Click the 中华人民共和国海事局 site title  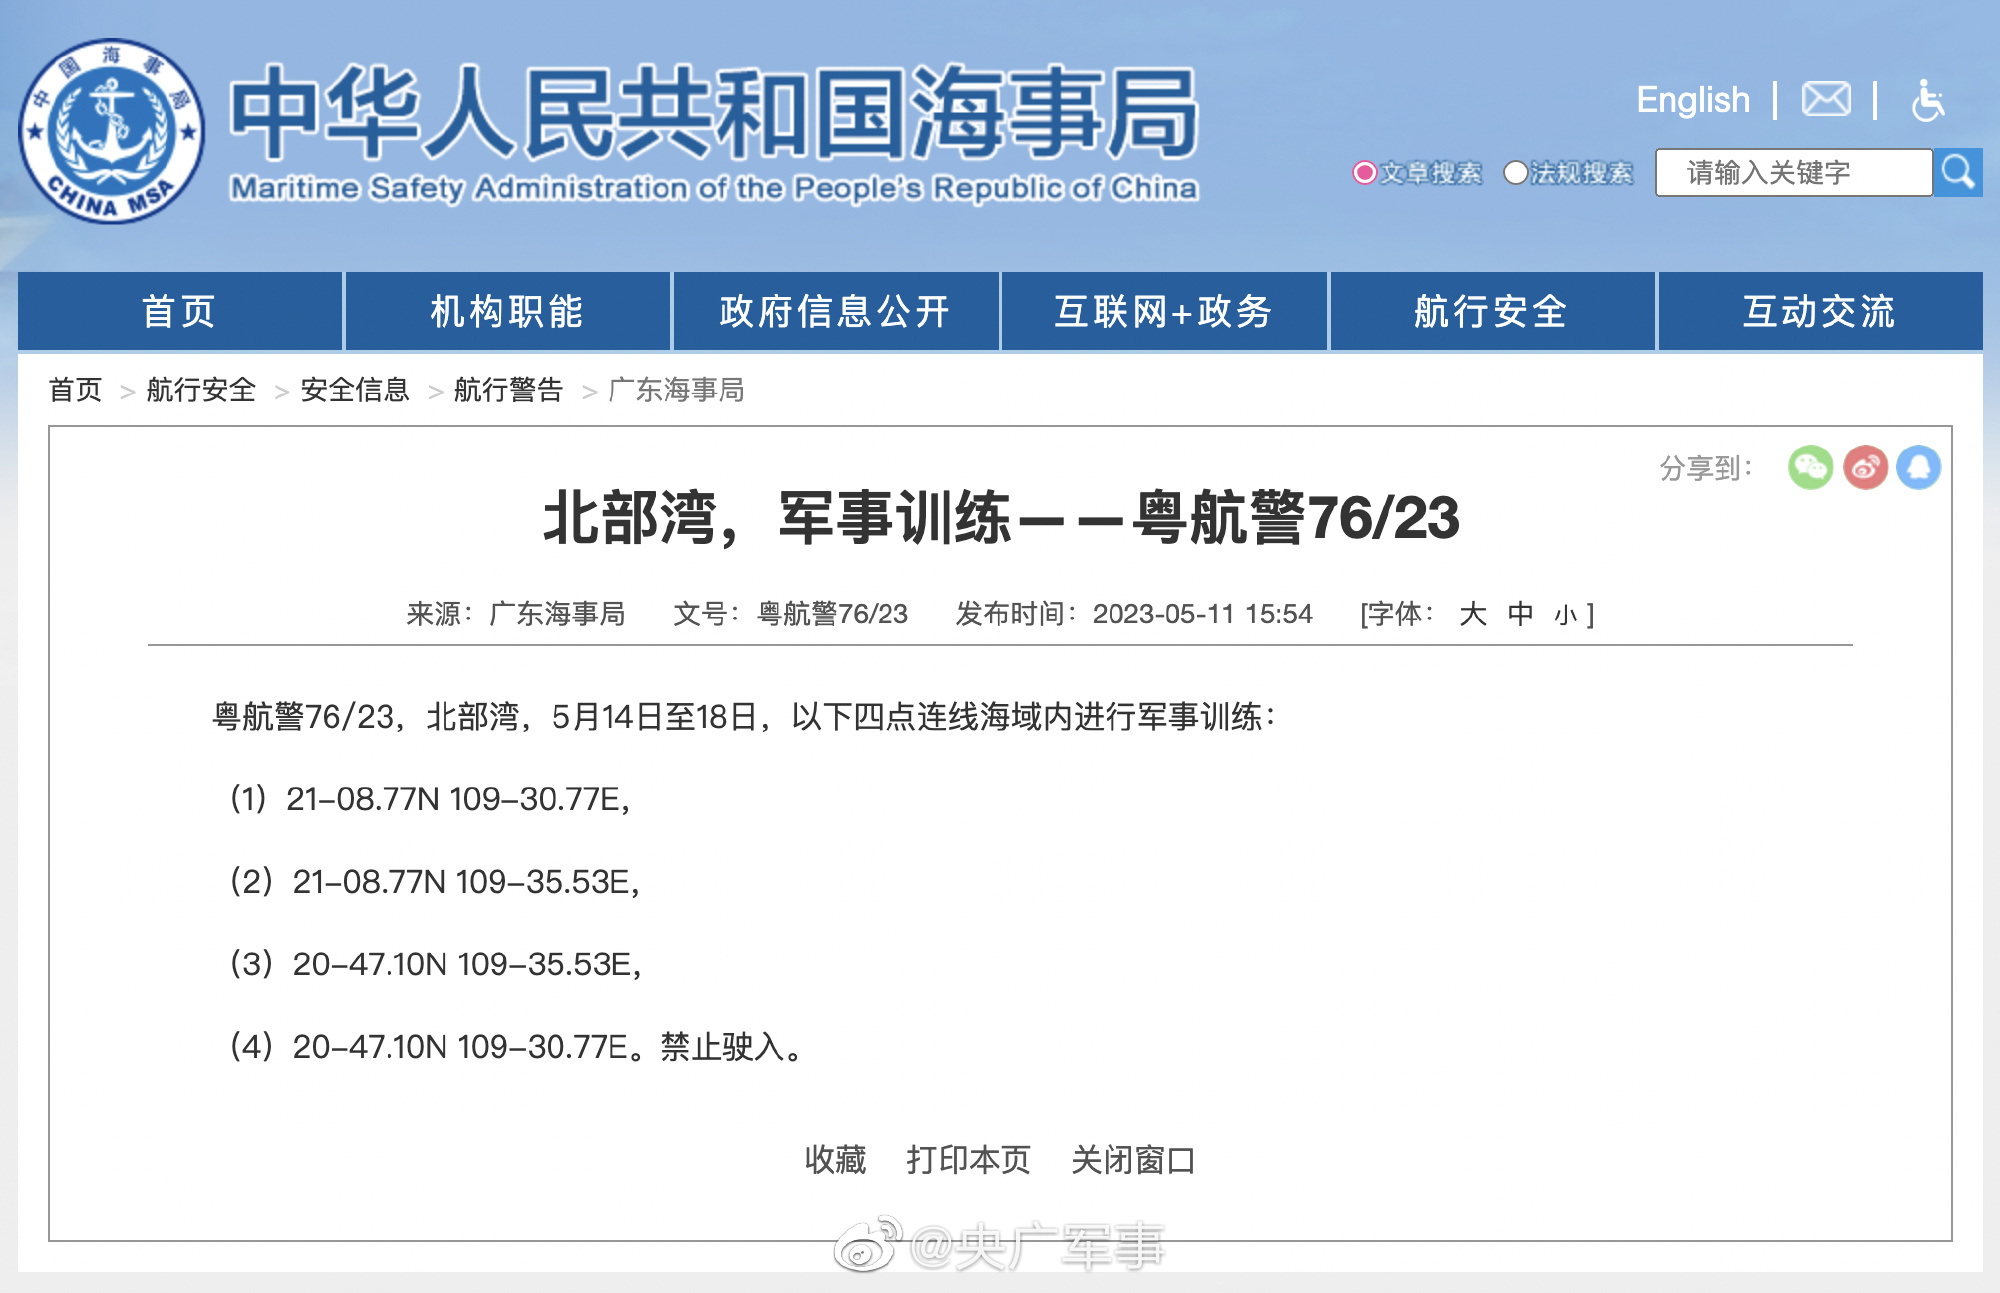coord(714,113)
